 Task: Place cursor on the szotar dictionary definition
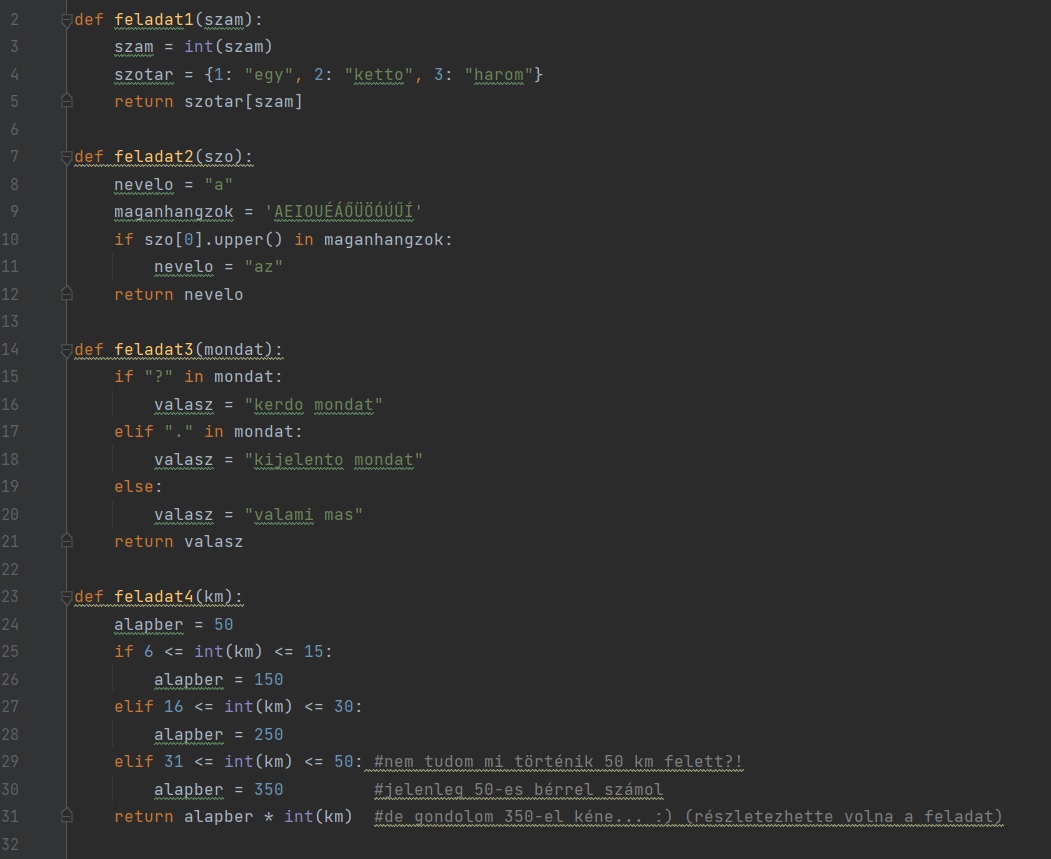pyautogui.click(x=328, y=74)
